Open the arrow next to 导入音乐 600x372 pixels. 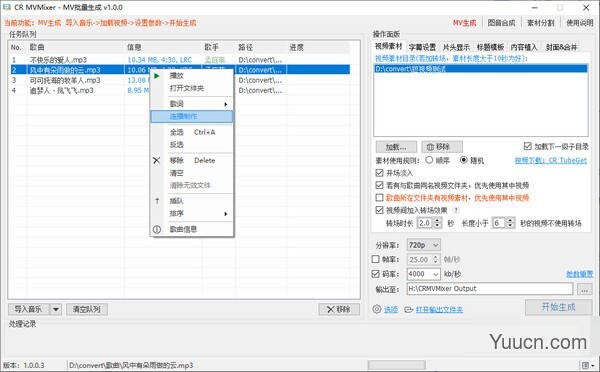56,309
